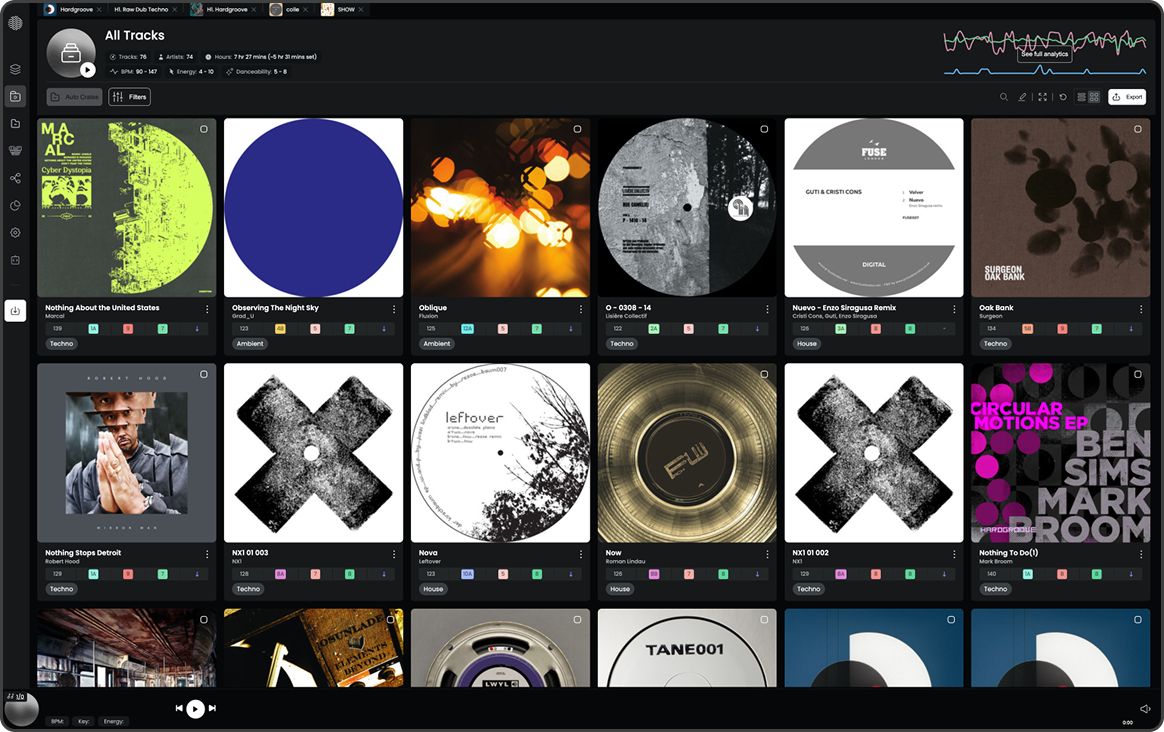
Task: Tick the checkbox on Now cover art
Action: click(x=764, y=374)
